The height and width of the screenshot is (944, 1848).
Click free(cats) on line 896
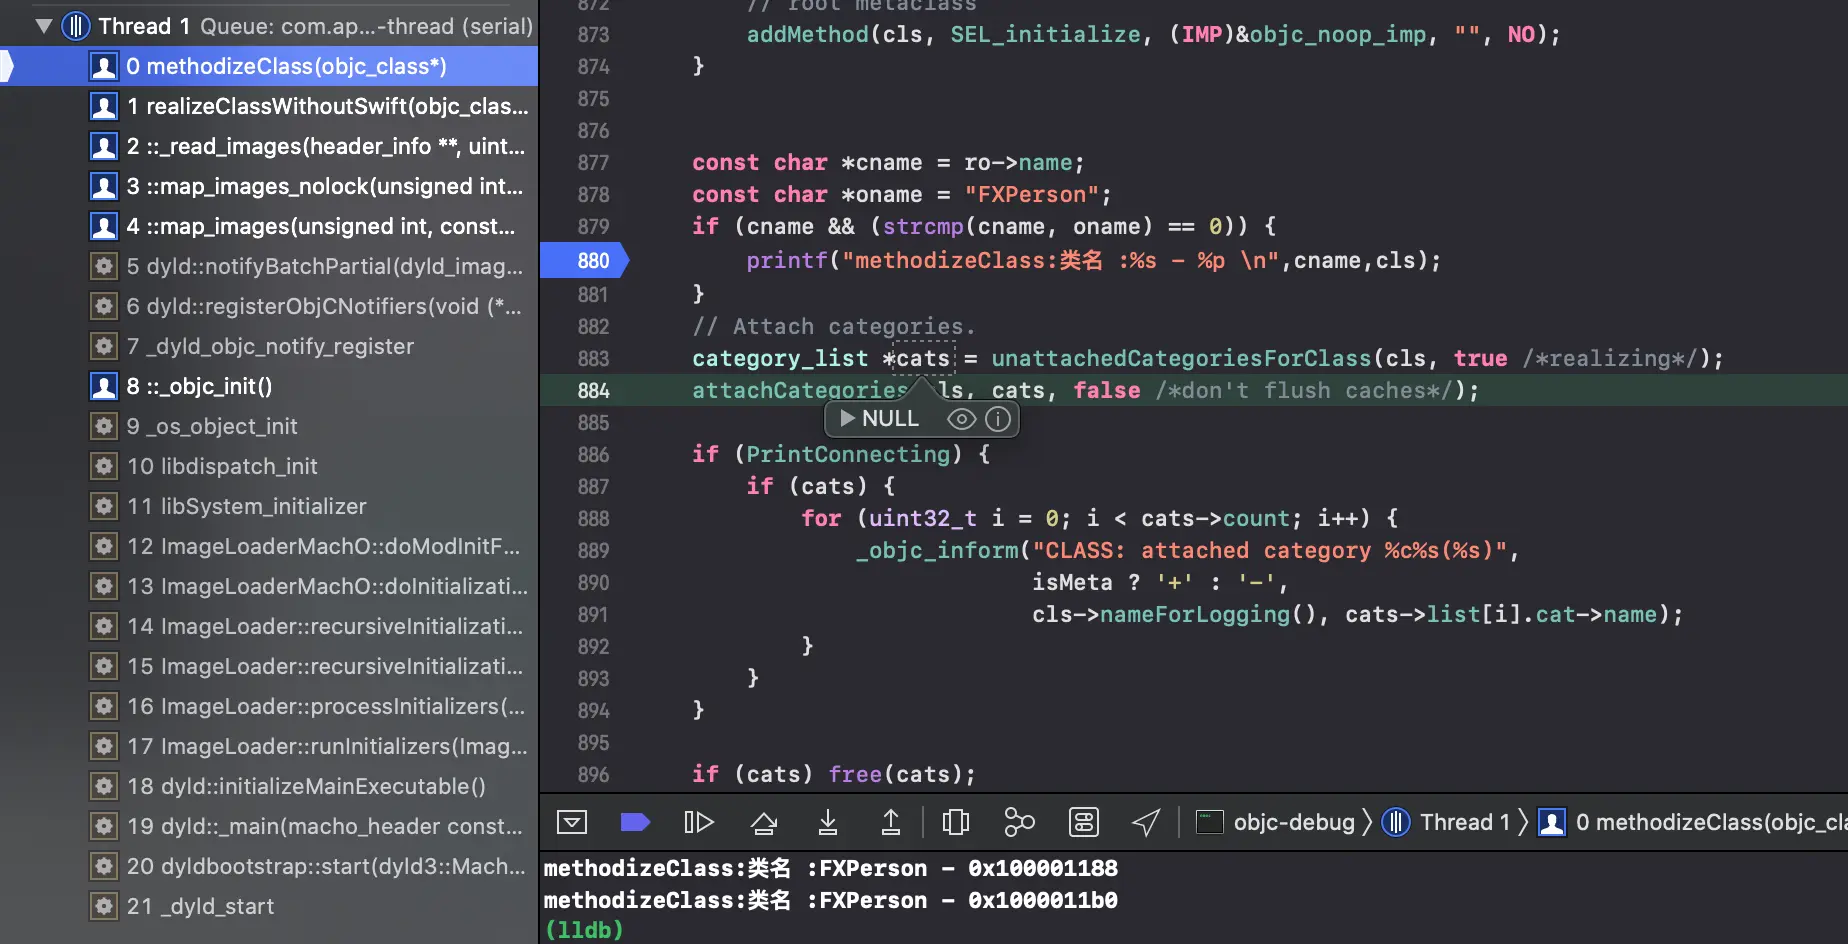[895, 774]
